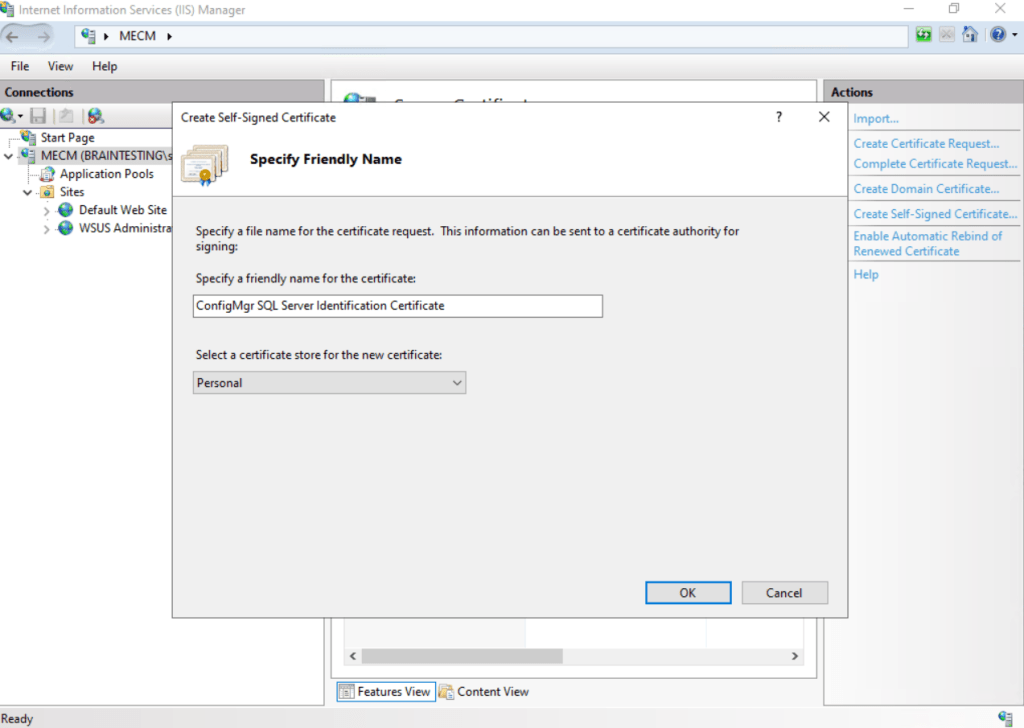Select Application Pools in the tree
Image resolution: width=1024 pixels, height=728 pixels.
tap(106, 174)
